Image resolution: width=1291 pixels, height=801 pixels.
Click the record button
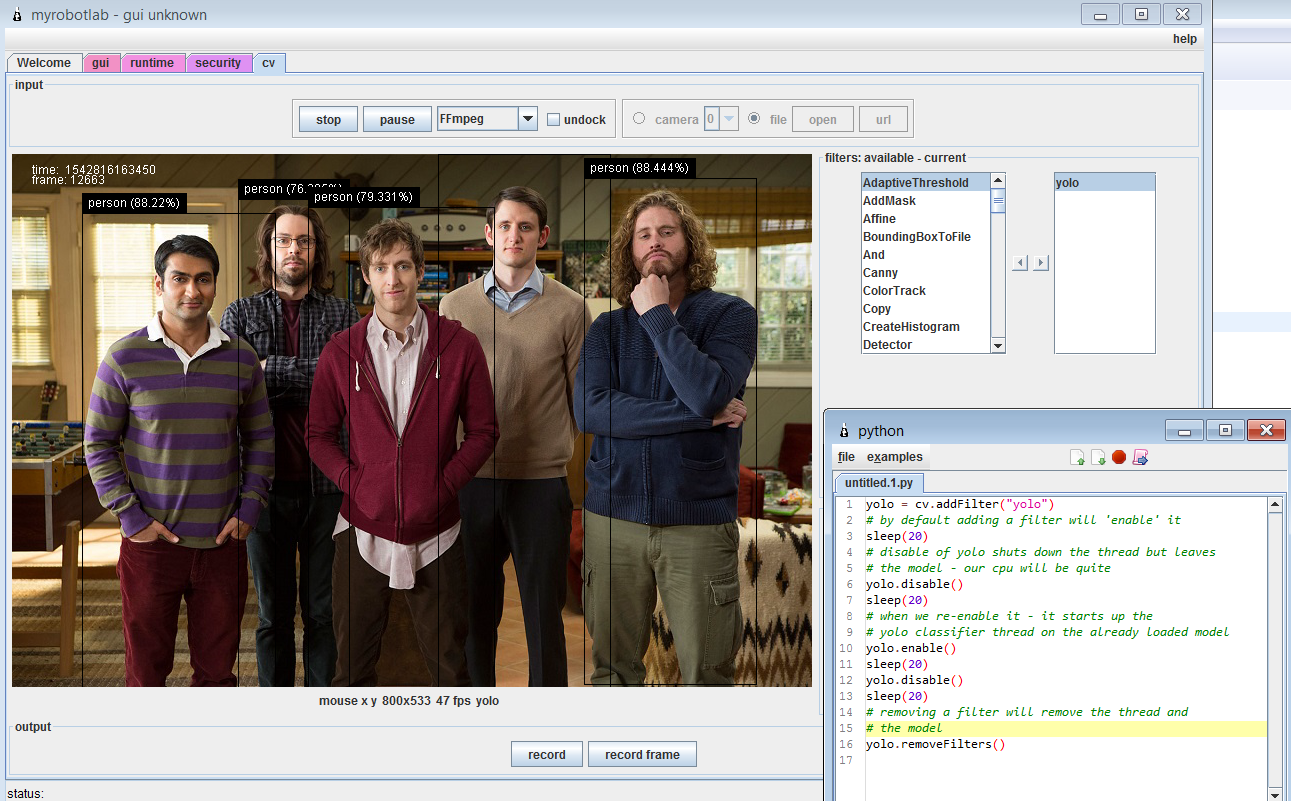[x=547, y=755]
